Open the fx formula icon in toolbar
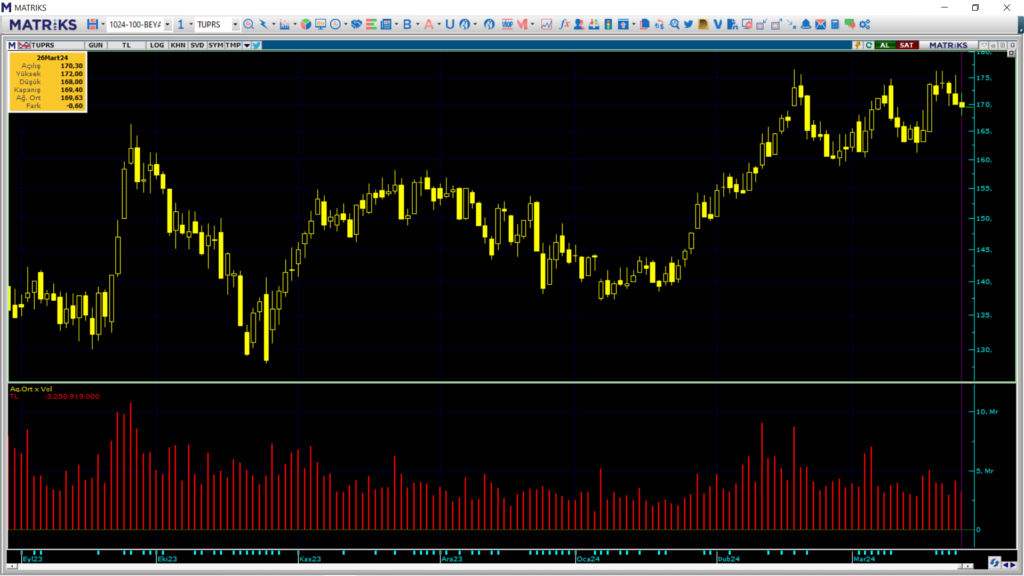The height and width of the screenshot is (576, 1024). (x=564, y=24)
